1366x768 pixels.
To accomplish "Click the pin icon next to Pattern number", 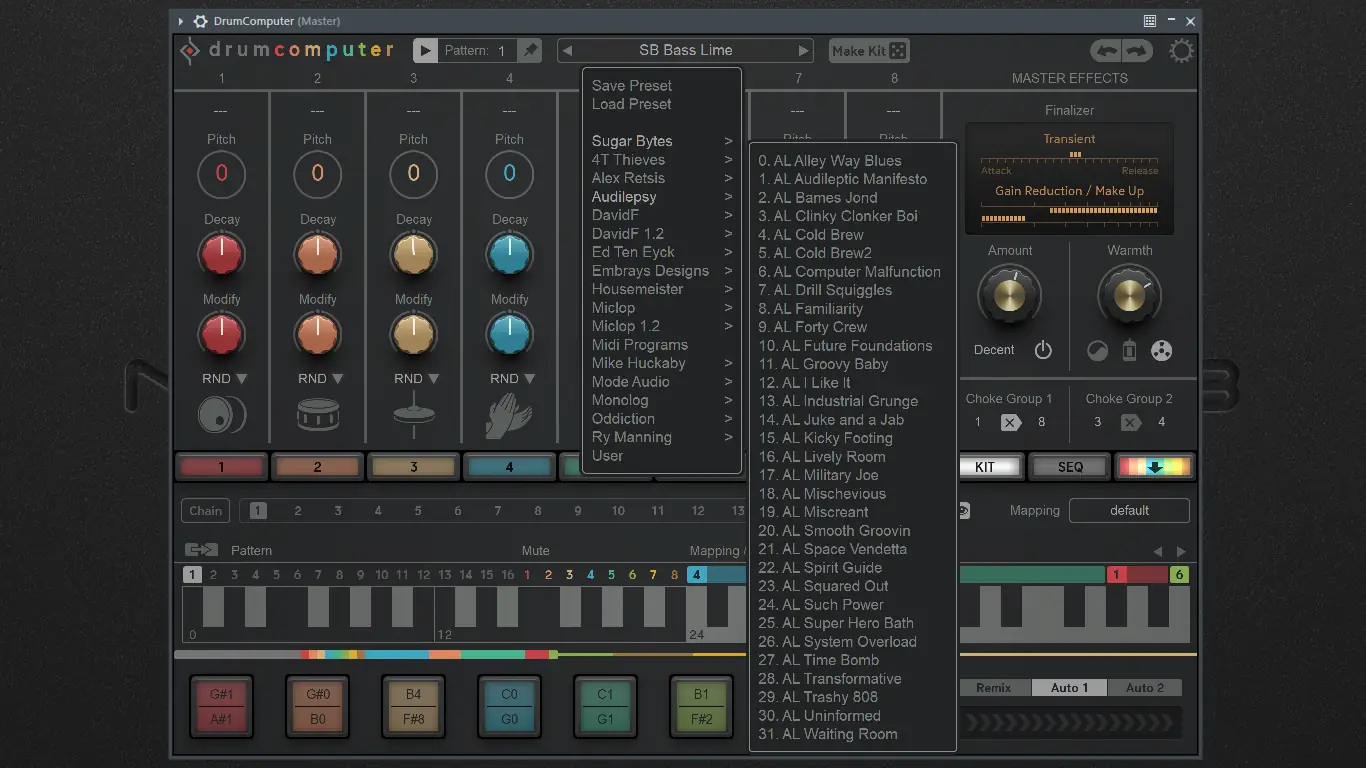I will pyautogui.click(x=531, y=50).
